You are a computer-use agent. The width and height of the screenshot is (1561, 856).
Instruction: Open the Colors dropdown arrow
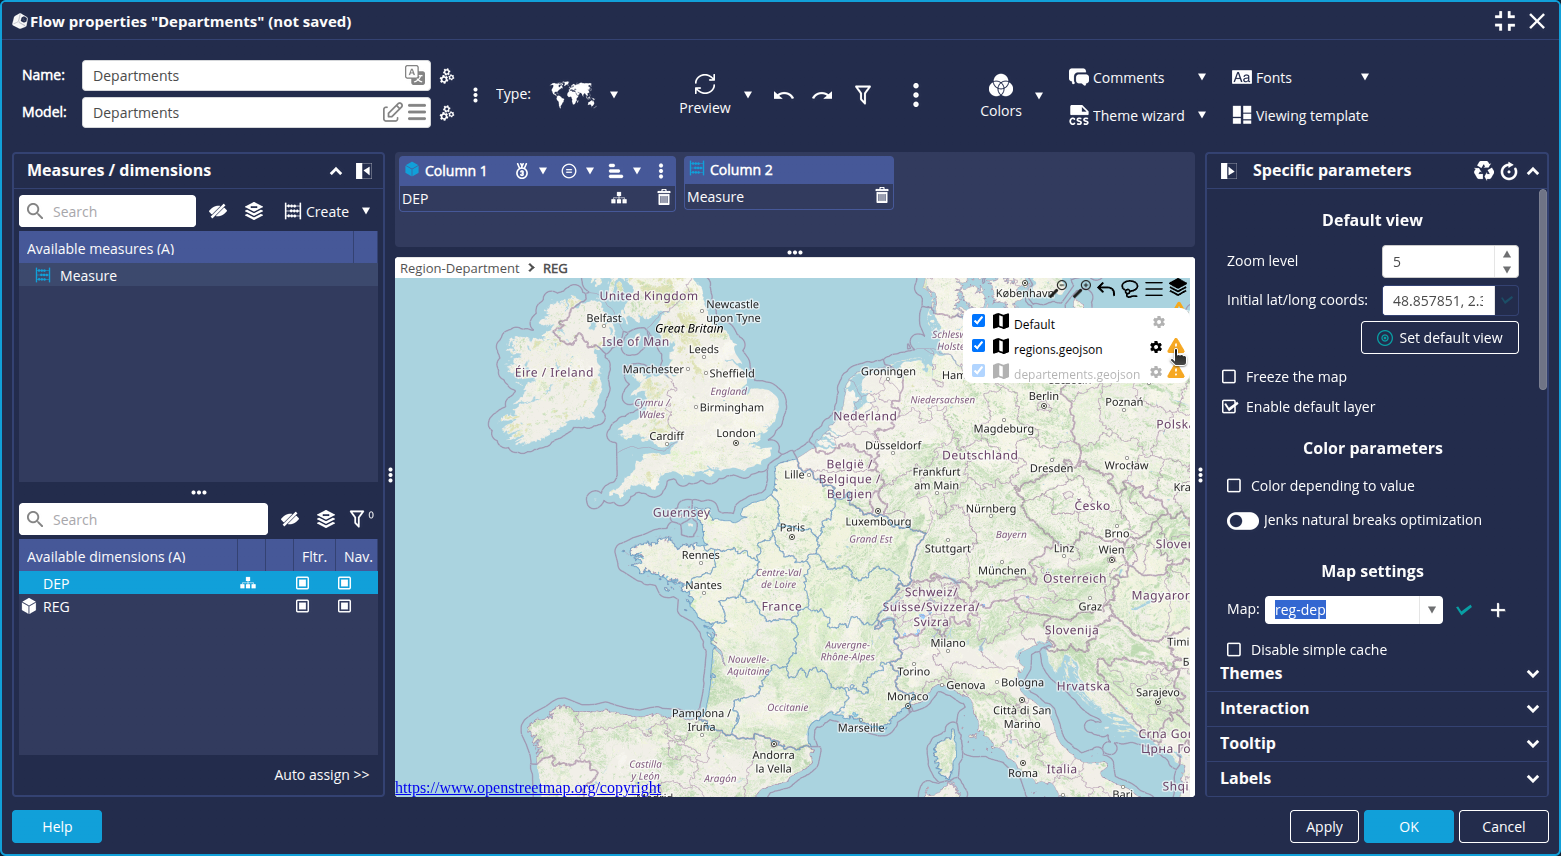click(1039, 96)
